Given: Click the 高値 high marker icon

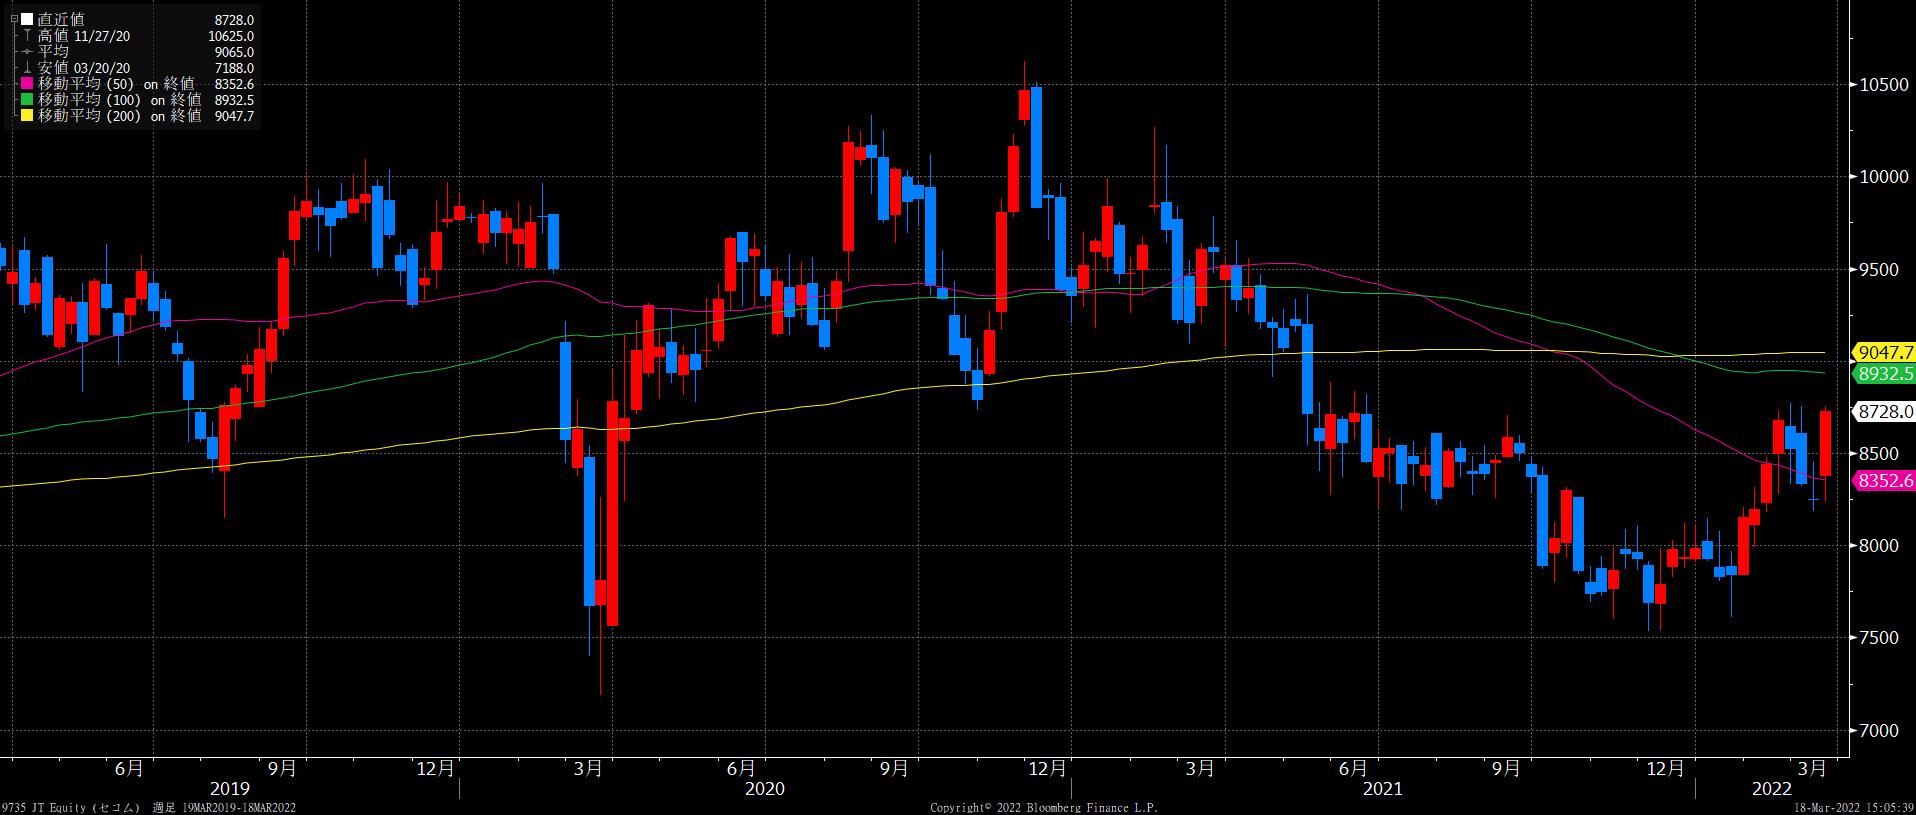Looking at the screenshot, I should pyautogui.click(x=27, y=36).
